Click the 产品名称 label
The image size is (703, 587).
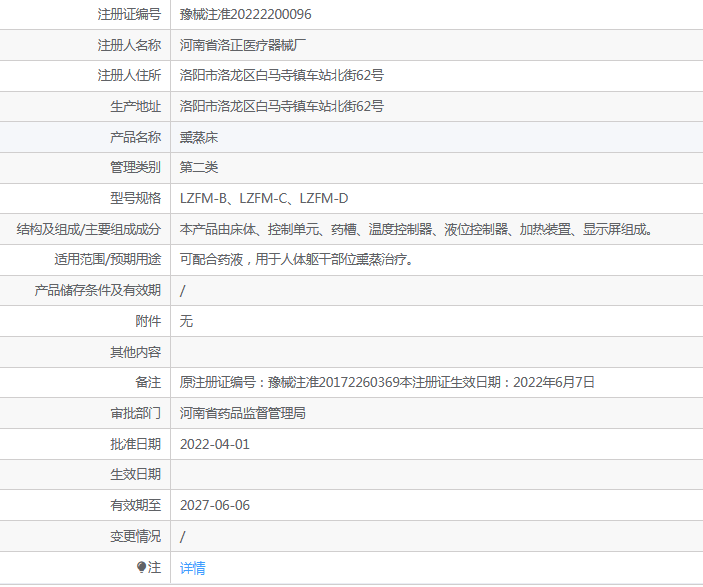(x=135, y=137)
